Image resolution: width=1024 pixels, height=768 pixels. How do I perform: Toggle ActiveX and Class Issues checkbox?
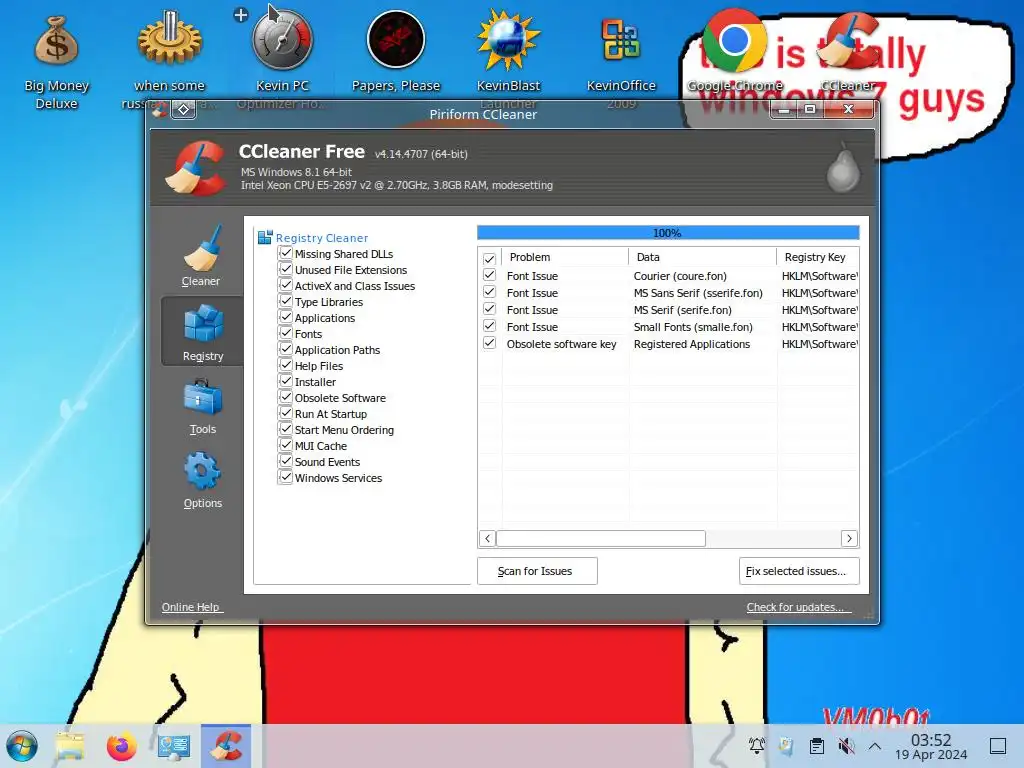(x=285, y=285)
